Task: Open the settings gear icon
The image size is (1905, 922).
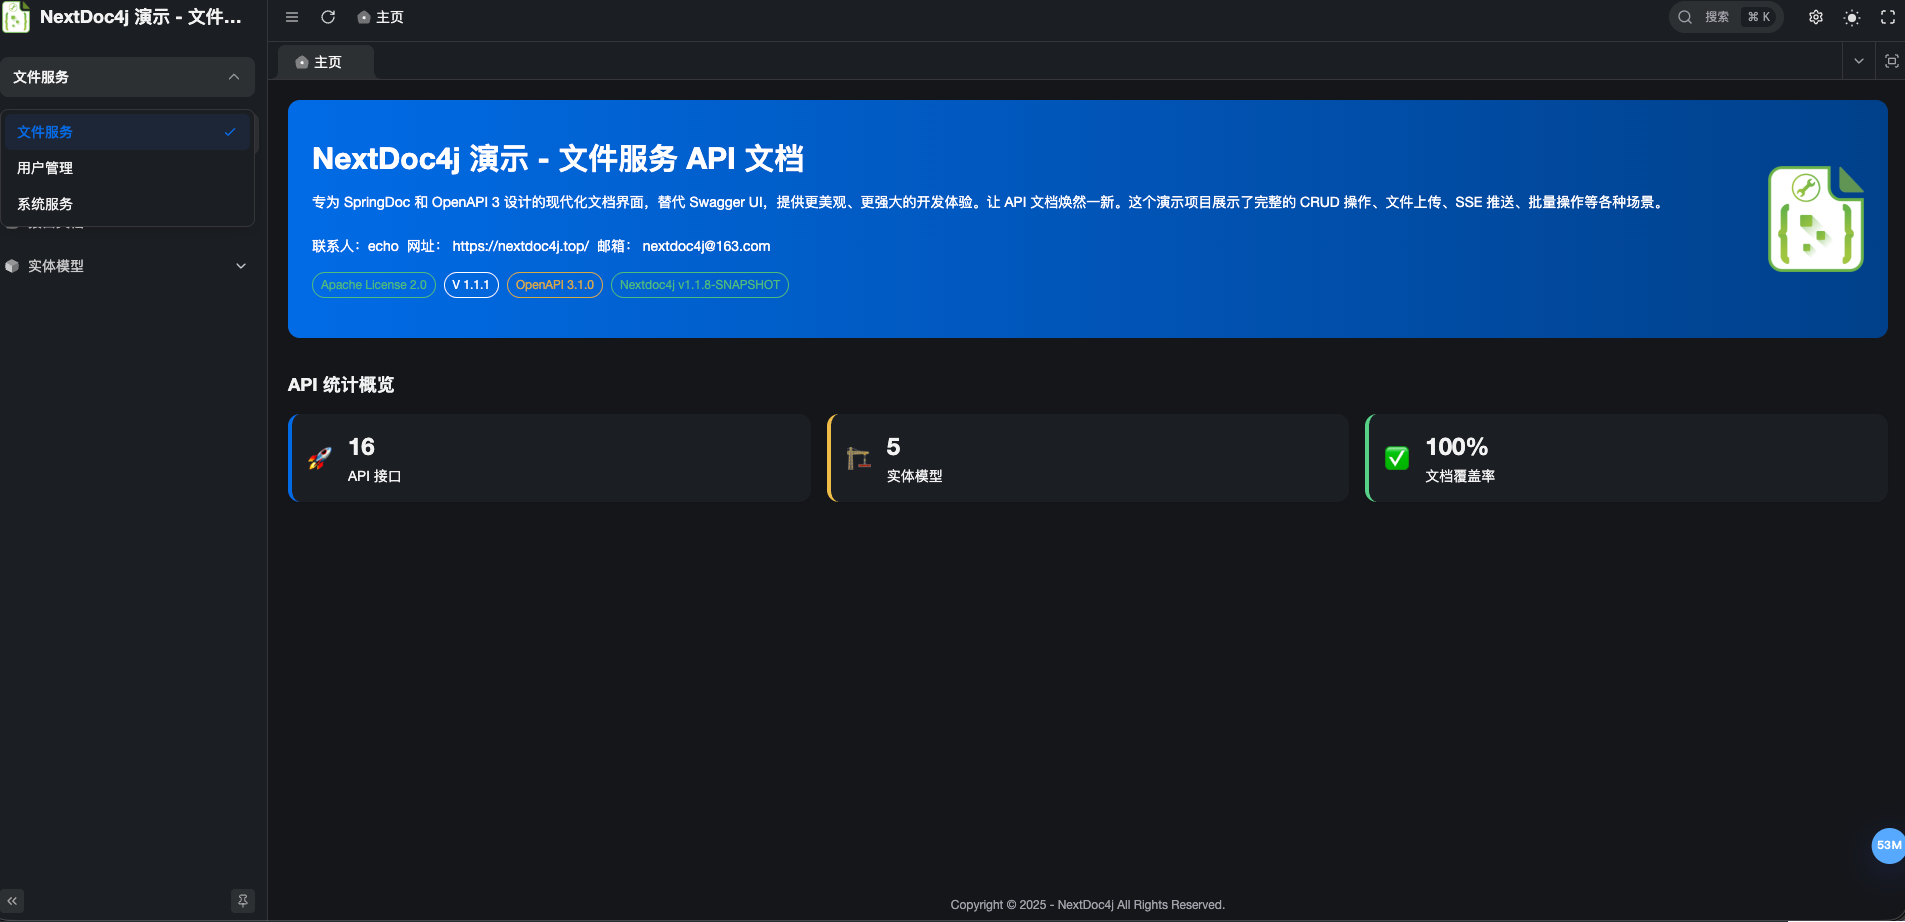Action: [x=1817, y=17]
